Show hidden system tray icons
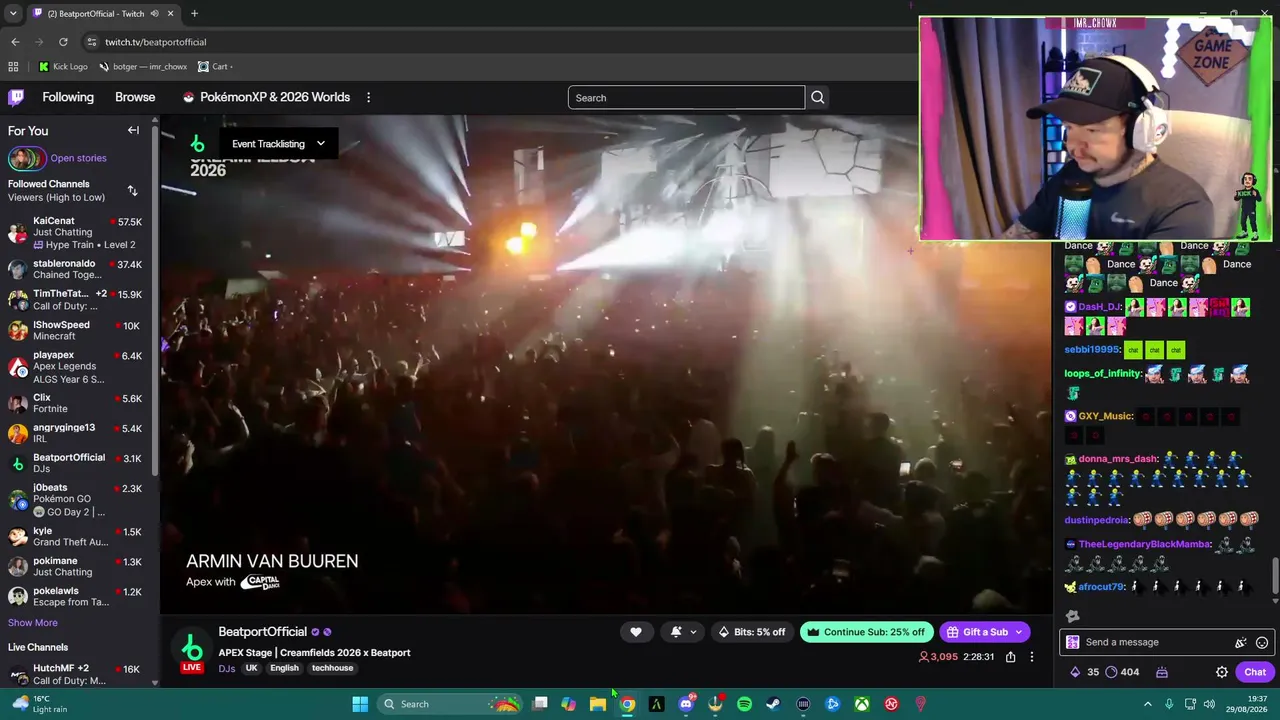 pyautogui.click(x=1147, y=704)
